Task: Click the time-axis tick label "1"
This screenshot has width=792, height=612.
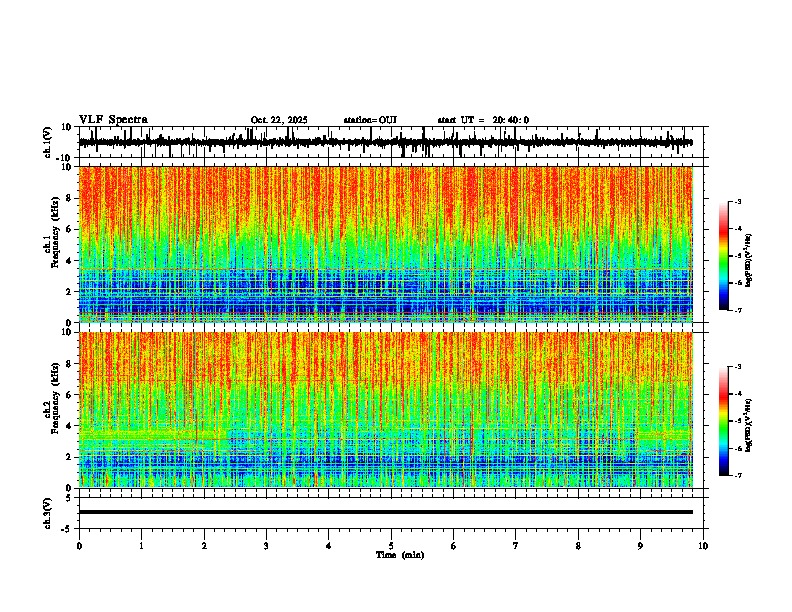Action: point(141,546)
